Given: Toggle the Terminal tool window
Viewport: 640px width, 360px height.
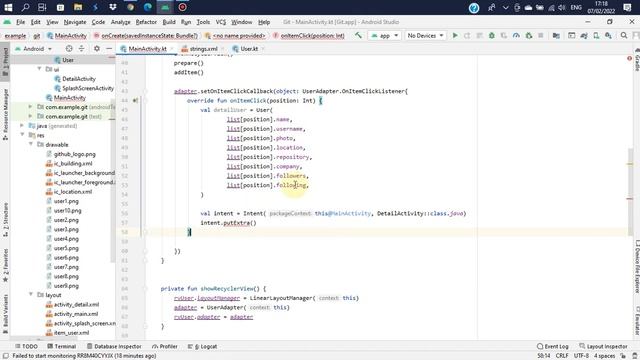Looking at the screenshot, I should point(62,346).
